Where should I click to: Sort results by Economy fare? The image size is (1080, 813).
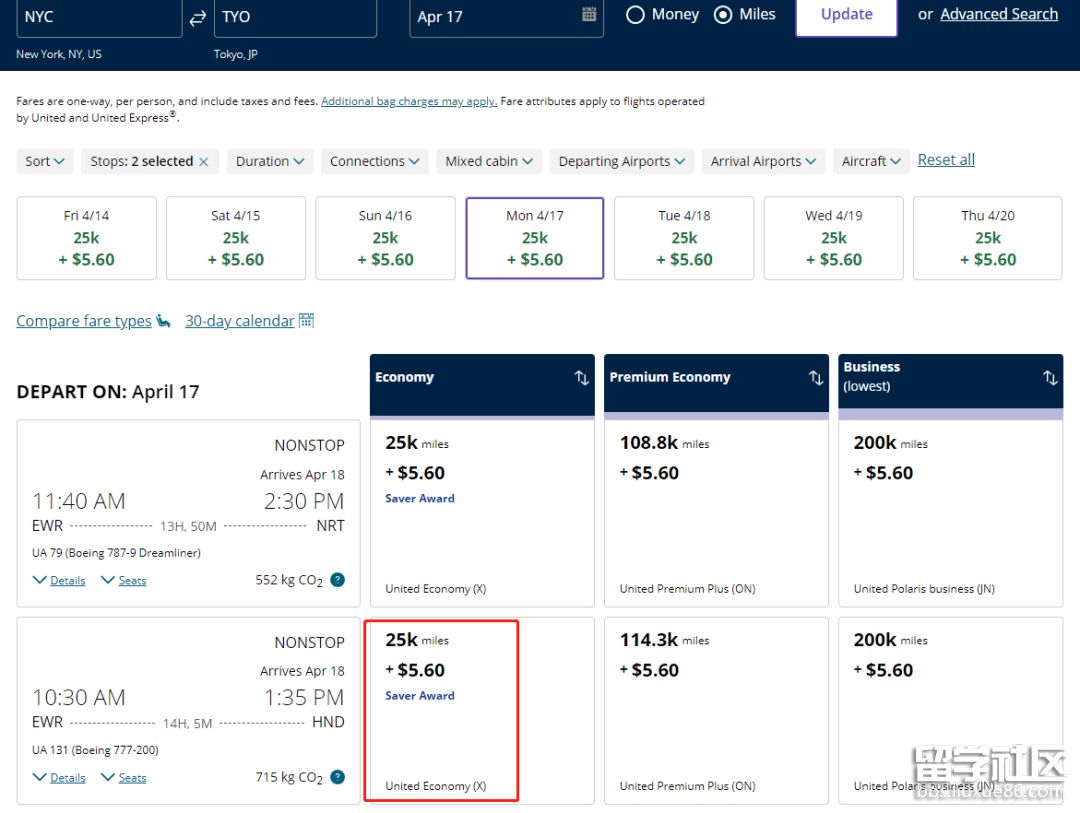point(582,378)
